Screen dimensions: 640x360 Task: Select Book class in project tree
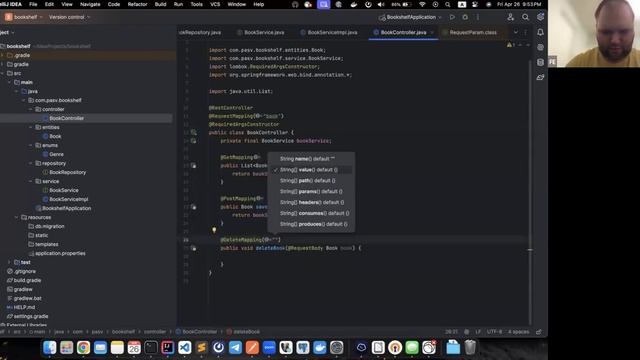pos(55,136)
